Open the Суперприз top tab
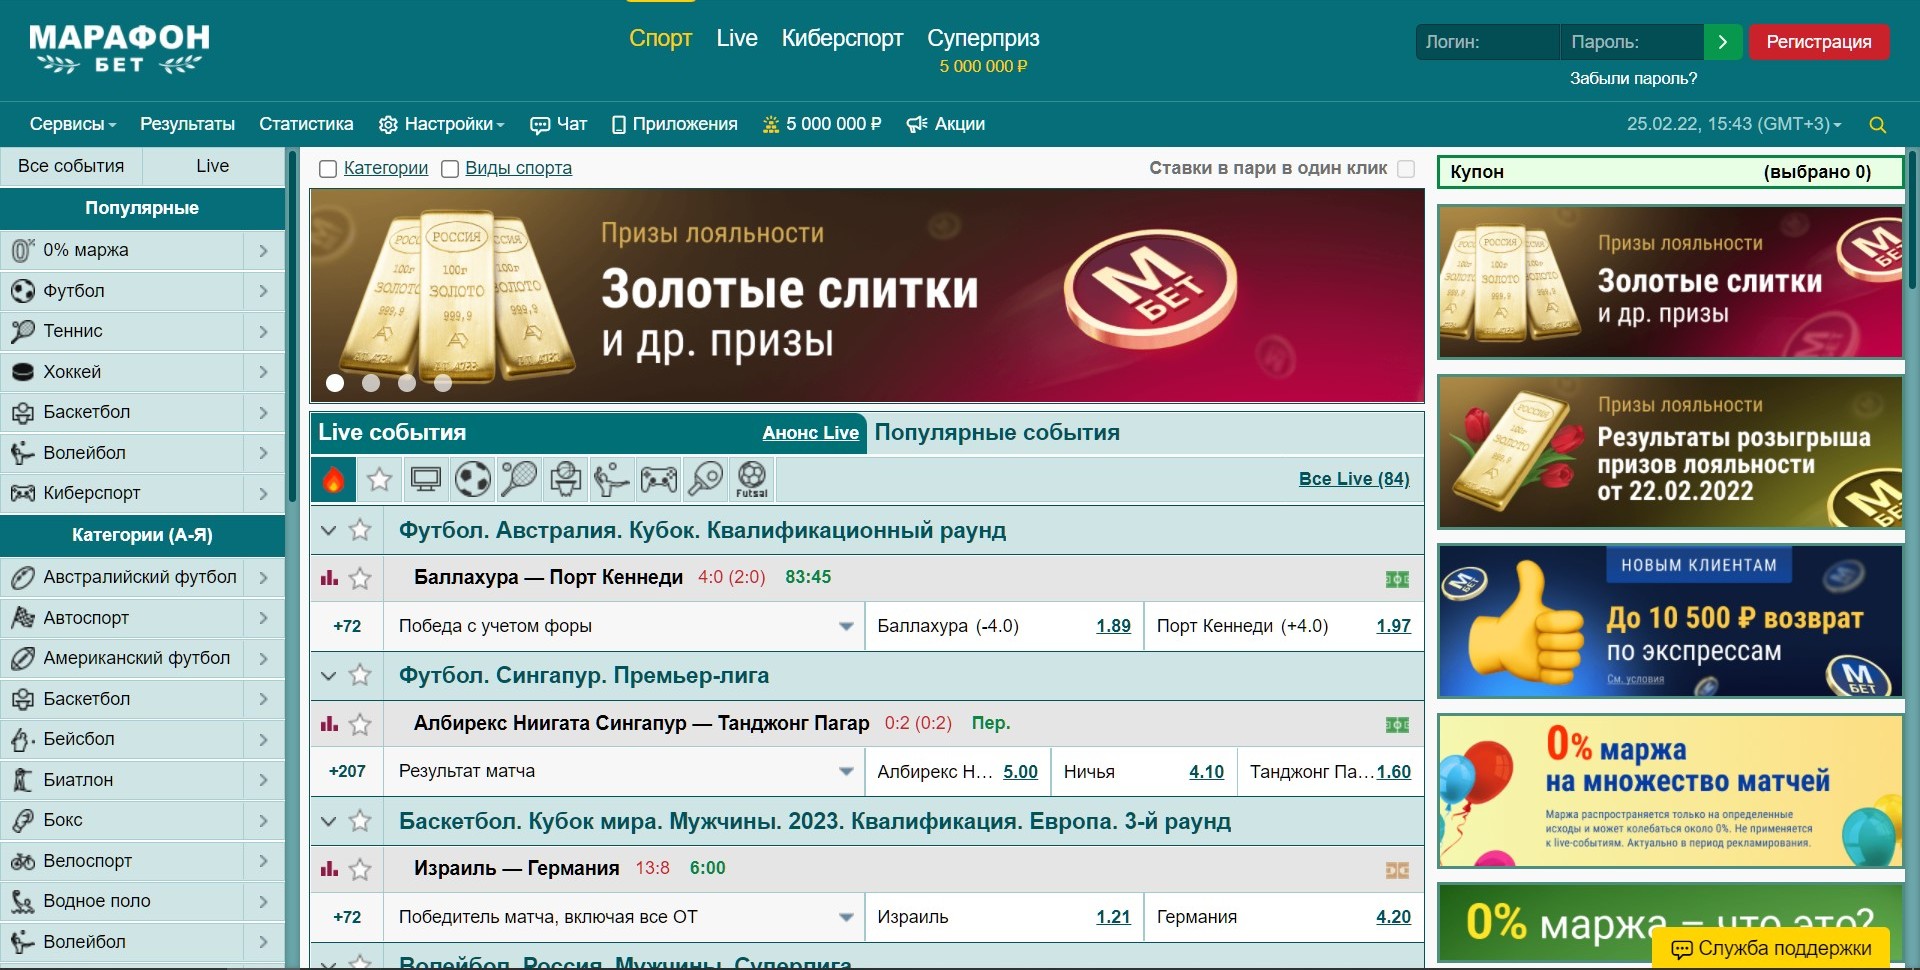Viewport: 1920px width, 970px height. pyautogui.click(x=983, y=38)
